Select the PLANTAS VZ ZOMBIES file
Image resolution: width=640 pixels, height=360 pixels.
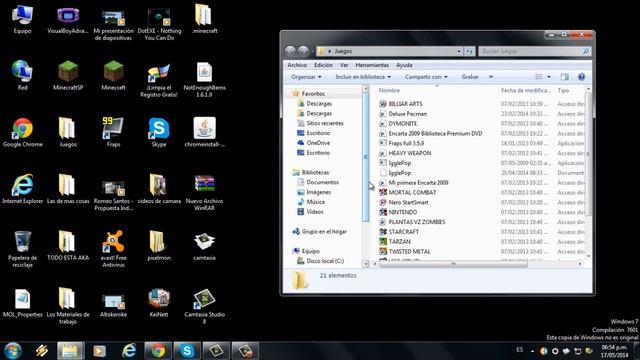coord(417,222)
